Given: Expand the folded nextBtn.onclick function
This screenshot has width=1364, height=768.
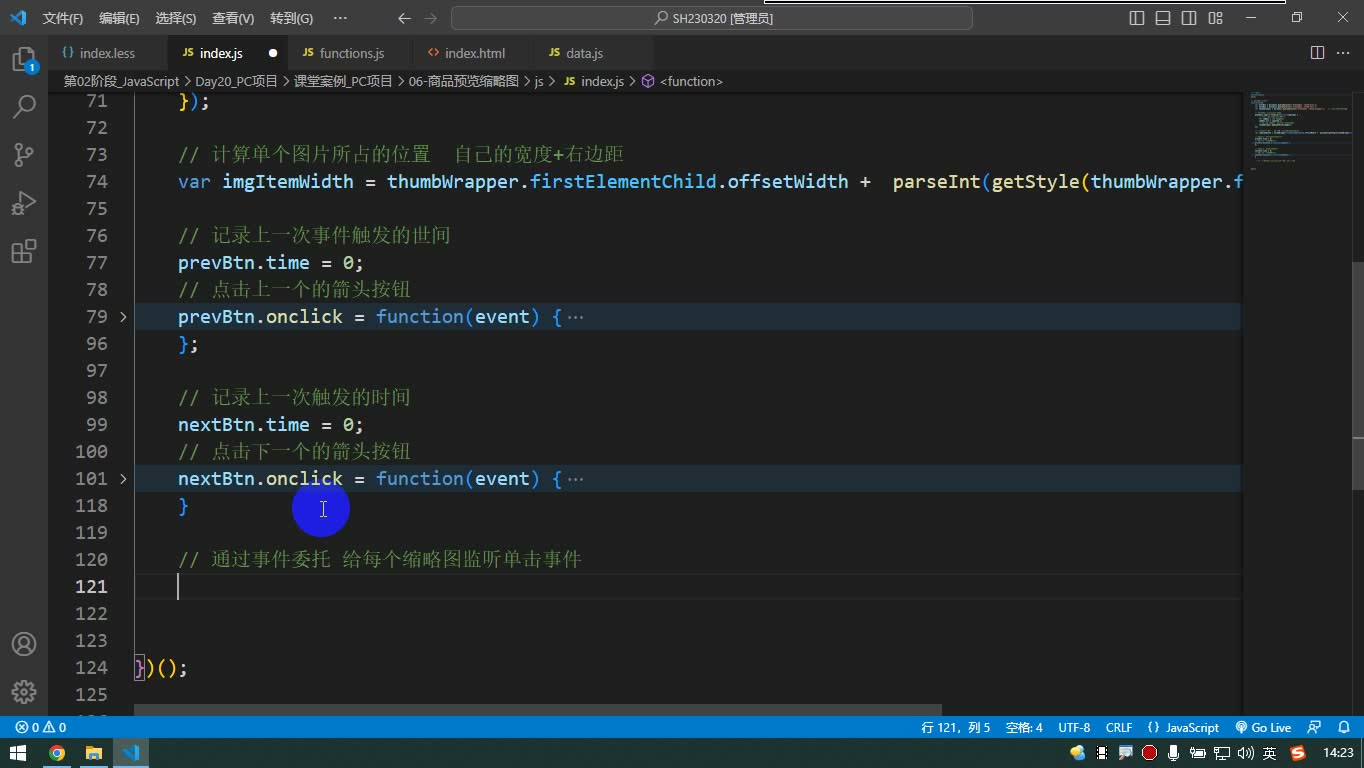Looking at the screenshot, I should [x=123, y=479].
